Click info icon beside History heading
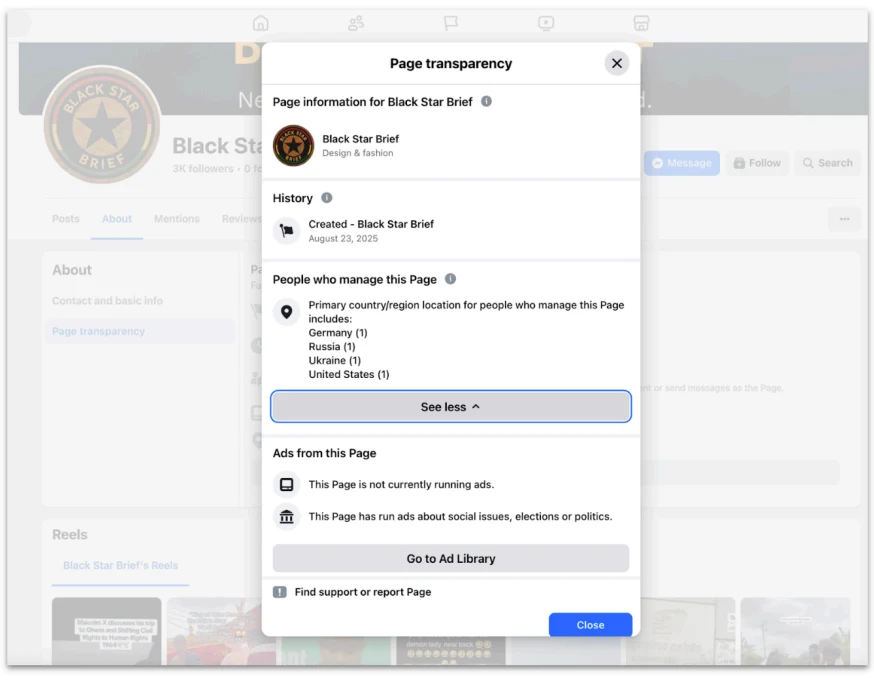 [327, 198]
